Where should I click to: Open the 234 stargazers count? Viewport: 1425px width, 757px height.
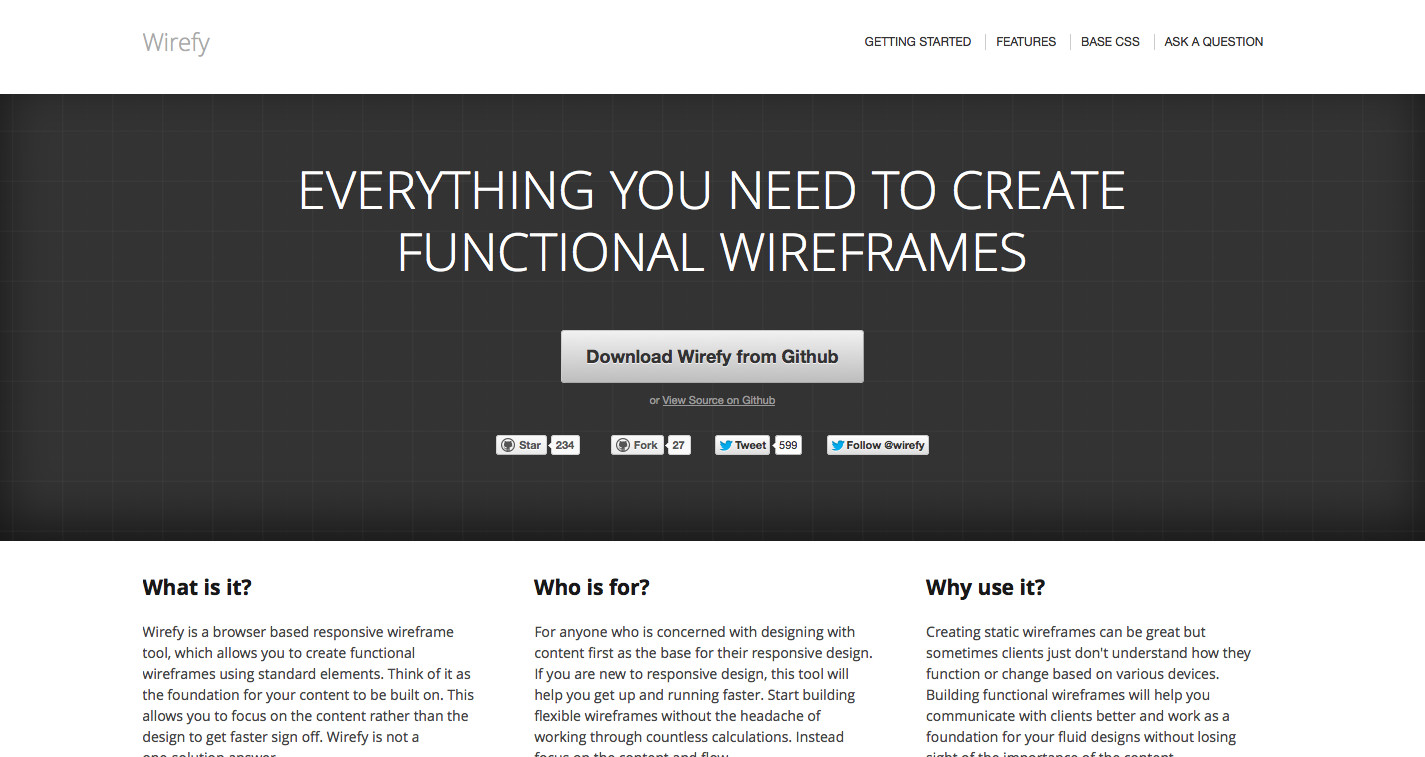[565, 445]
